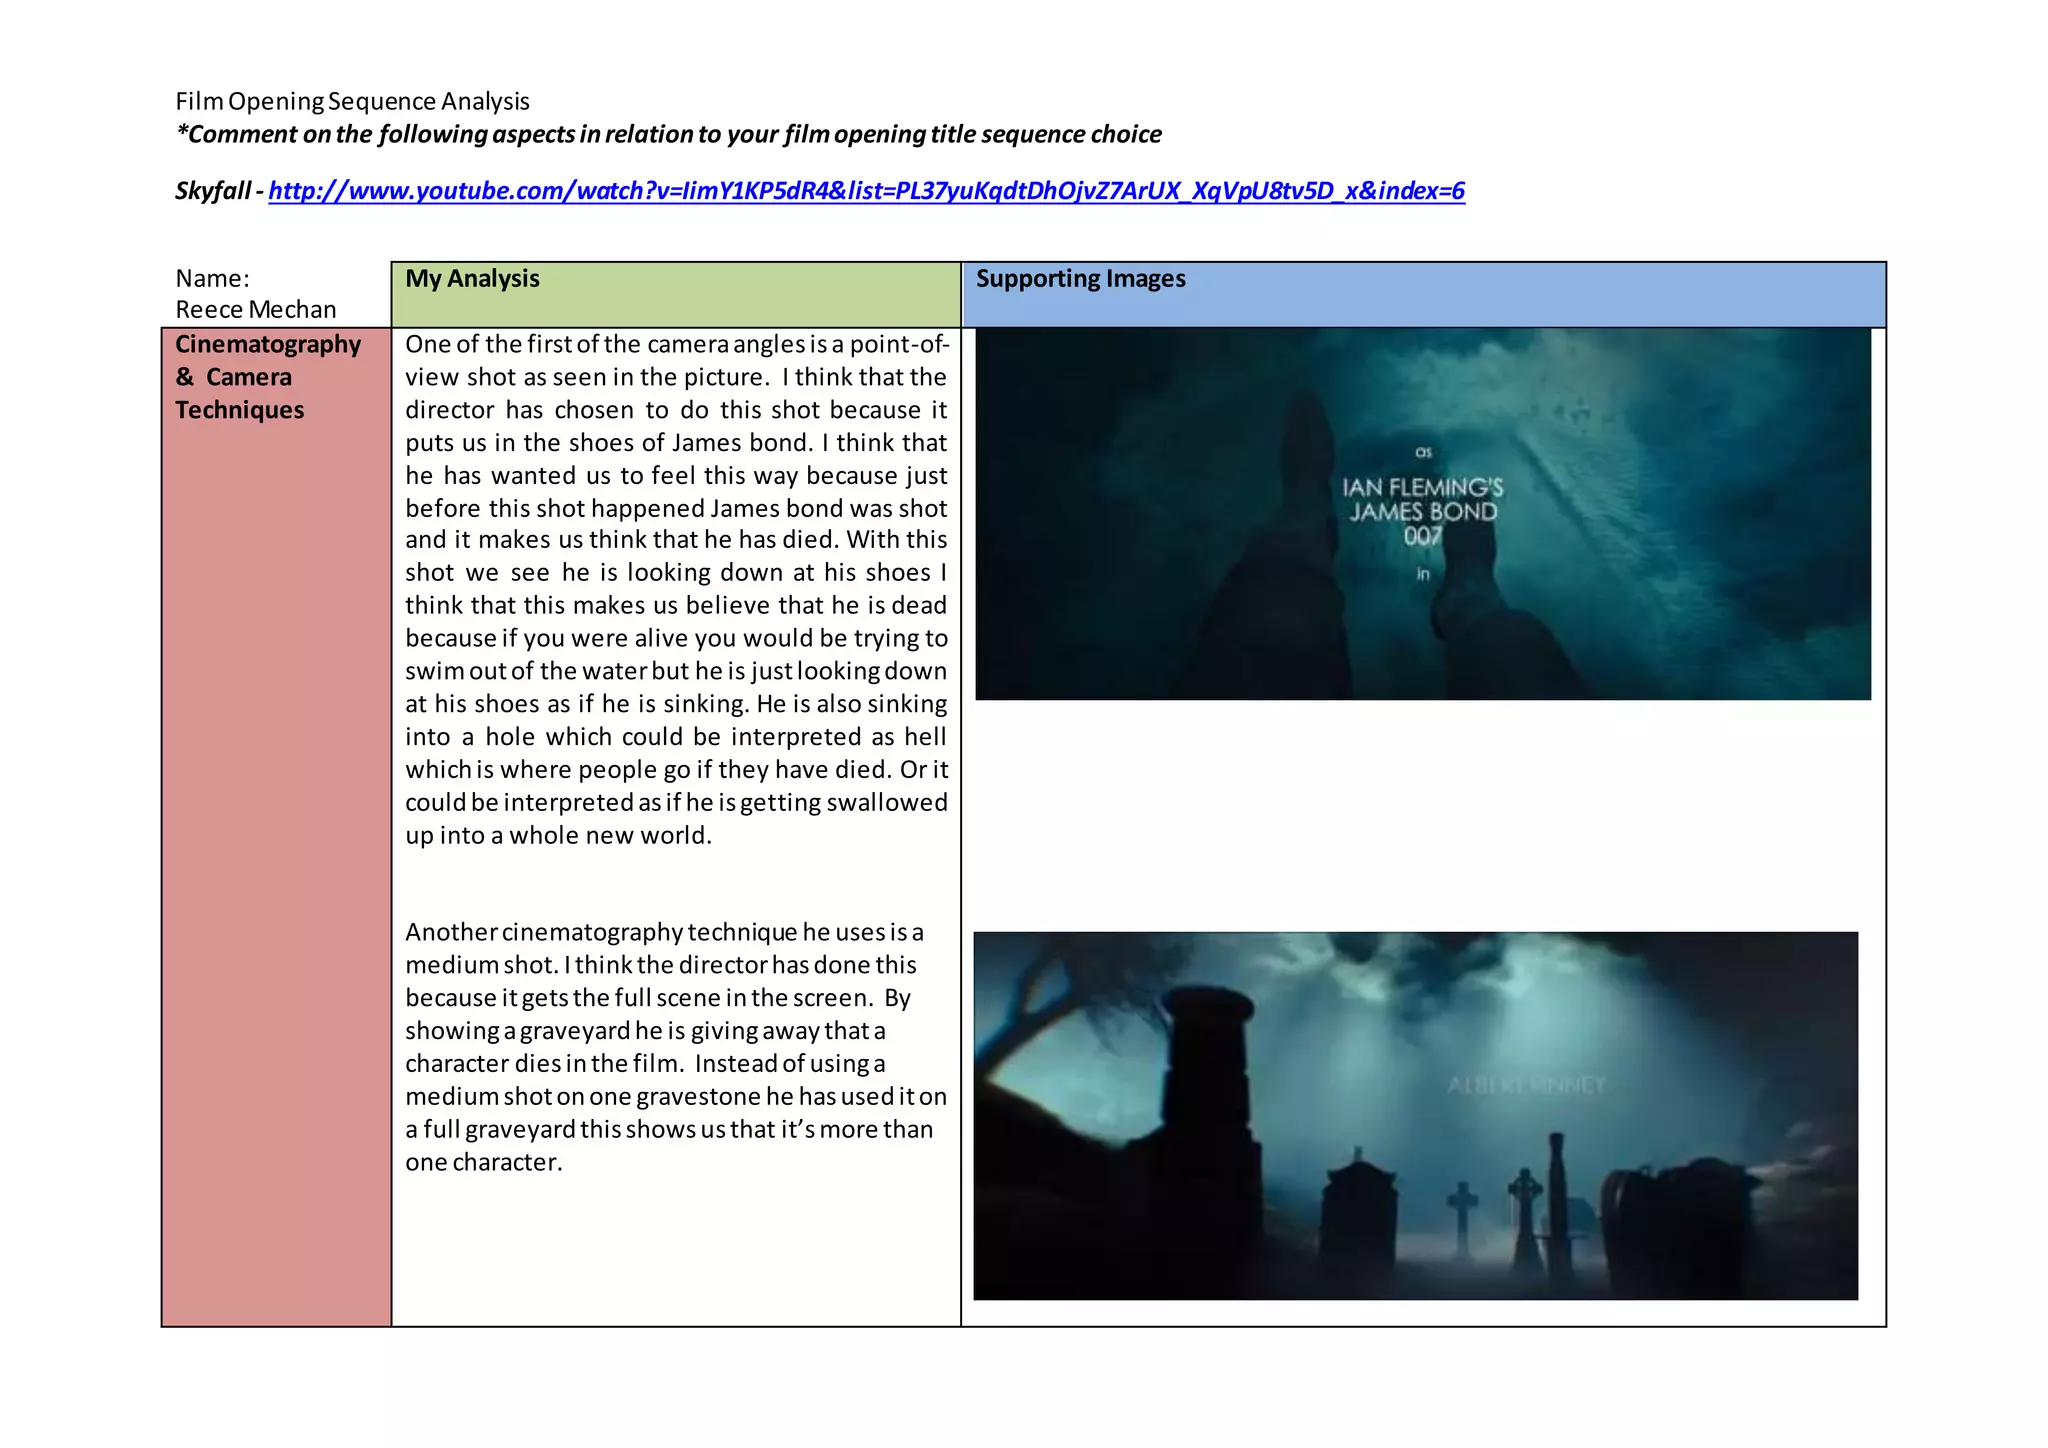Click the paragraph starting 'One of the first'

pos(676,589)
